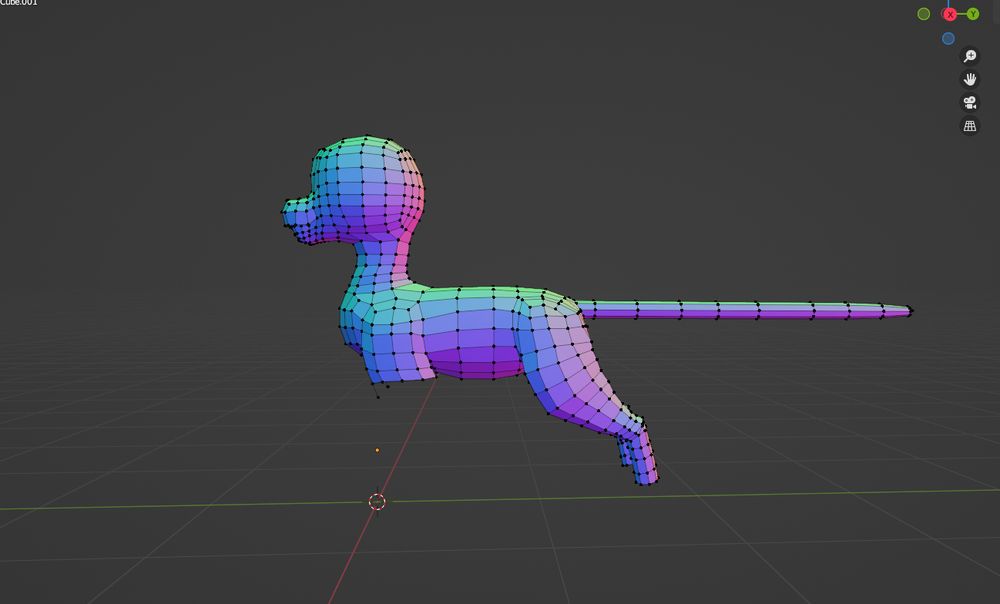The width and height of the screenshot is (1000, 604).
Task: Click the blue negative Z gizmo handle
Action: (948, 38)
